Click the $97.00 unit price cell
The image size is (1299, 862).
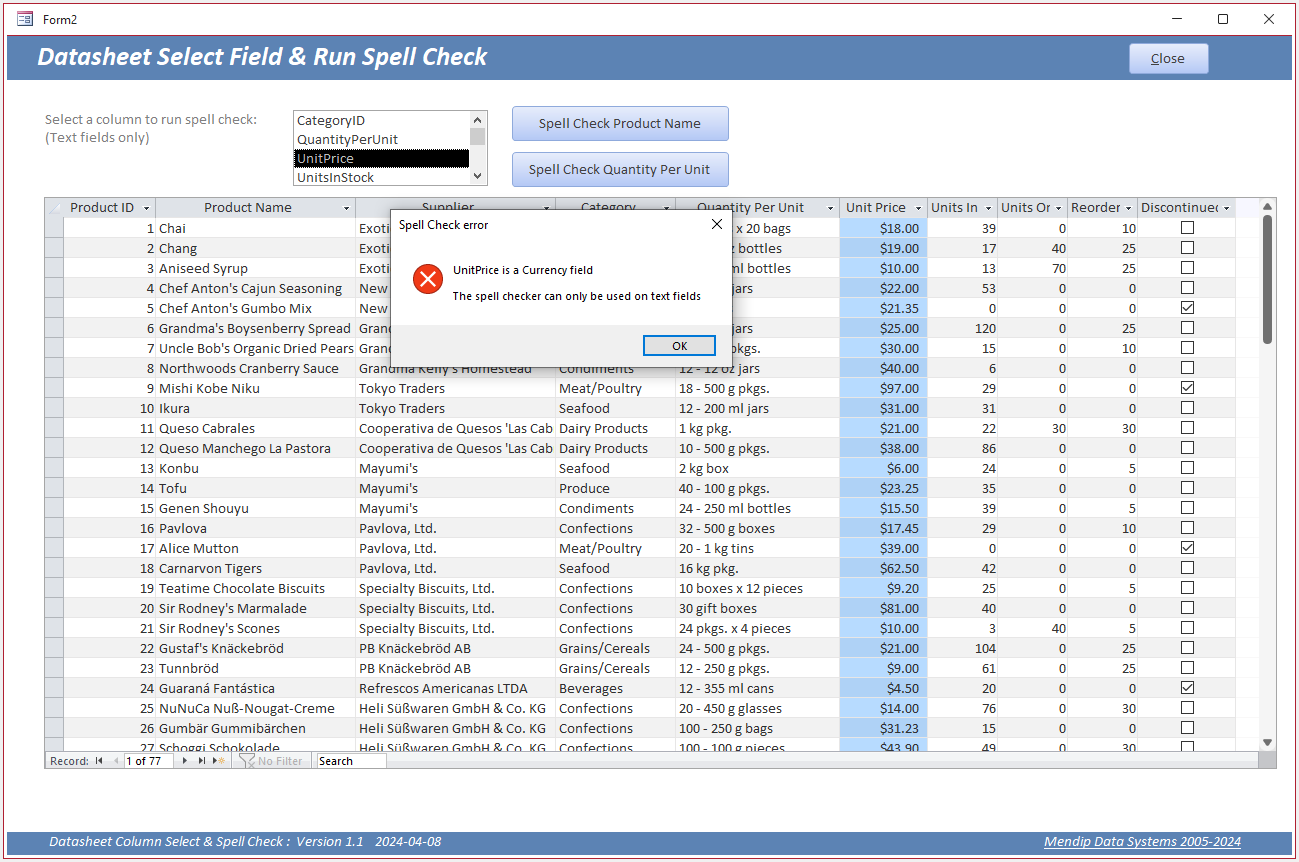tap(883, 388)
